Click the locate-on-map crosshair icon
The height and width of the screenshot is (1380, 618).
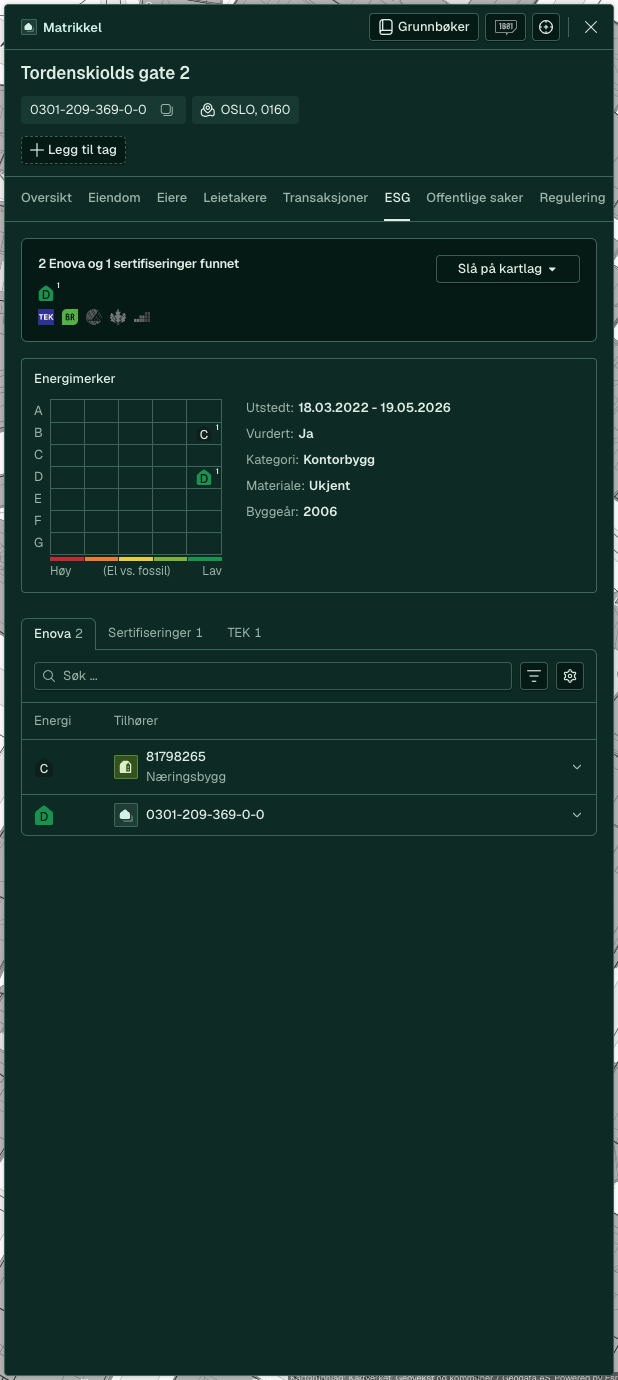tap(545, 27)
